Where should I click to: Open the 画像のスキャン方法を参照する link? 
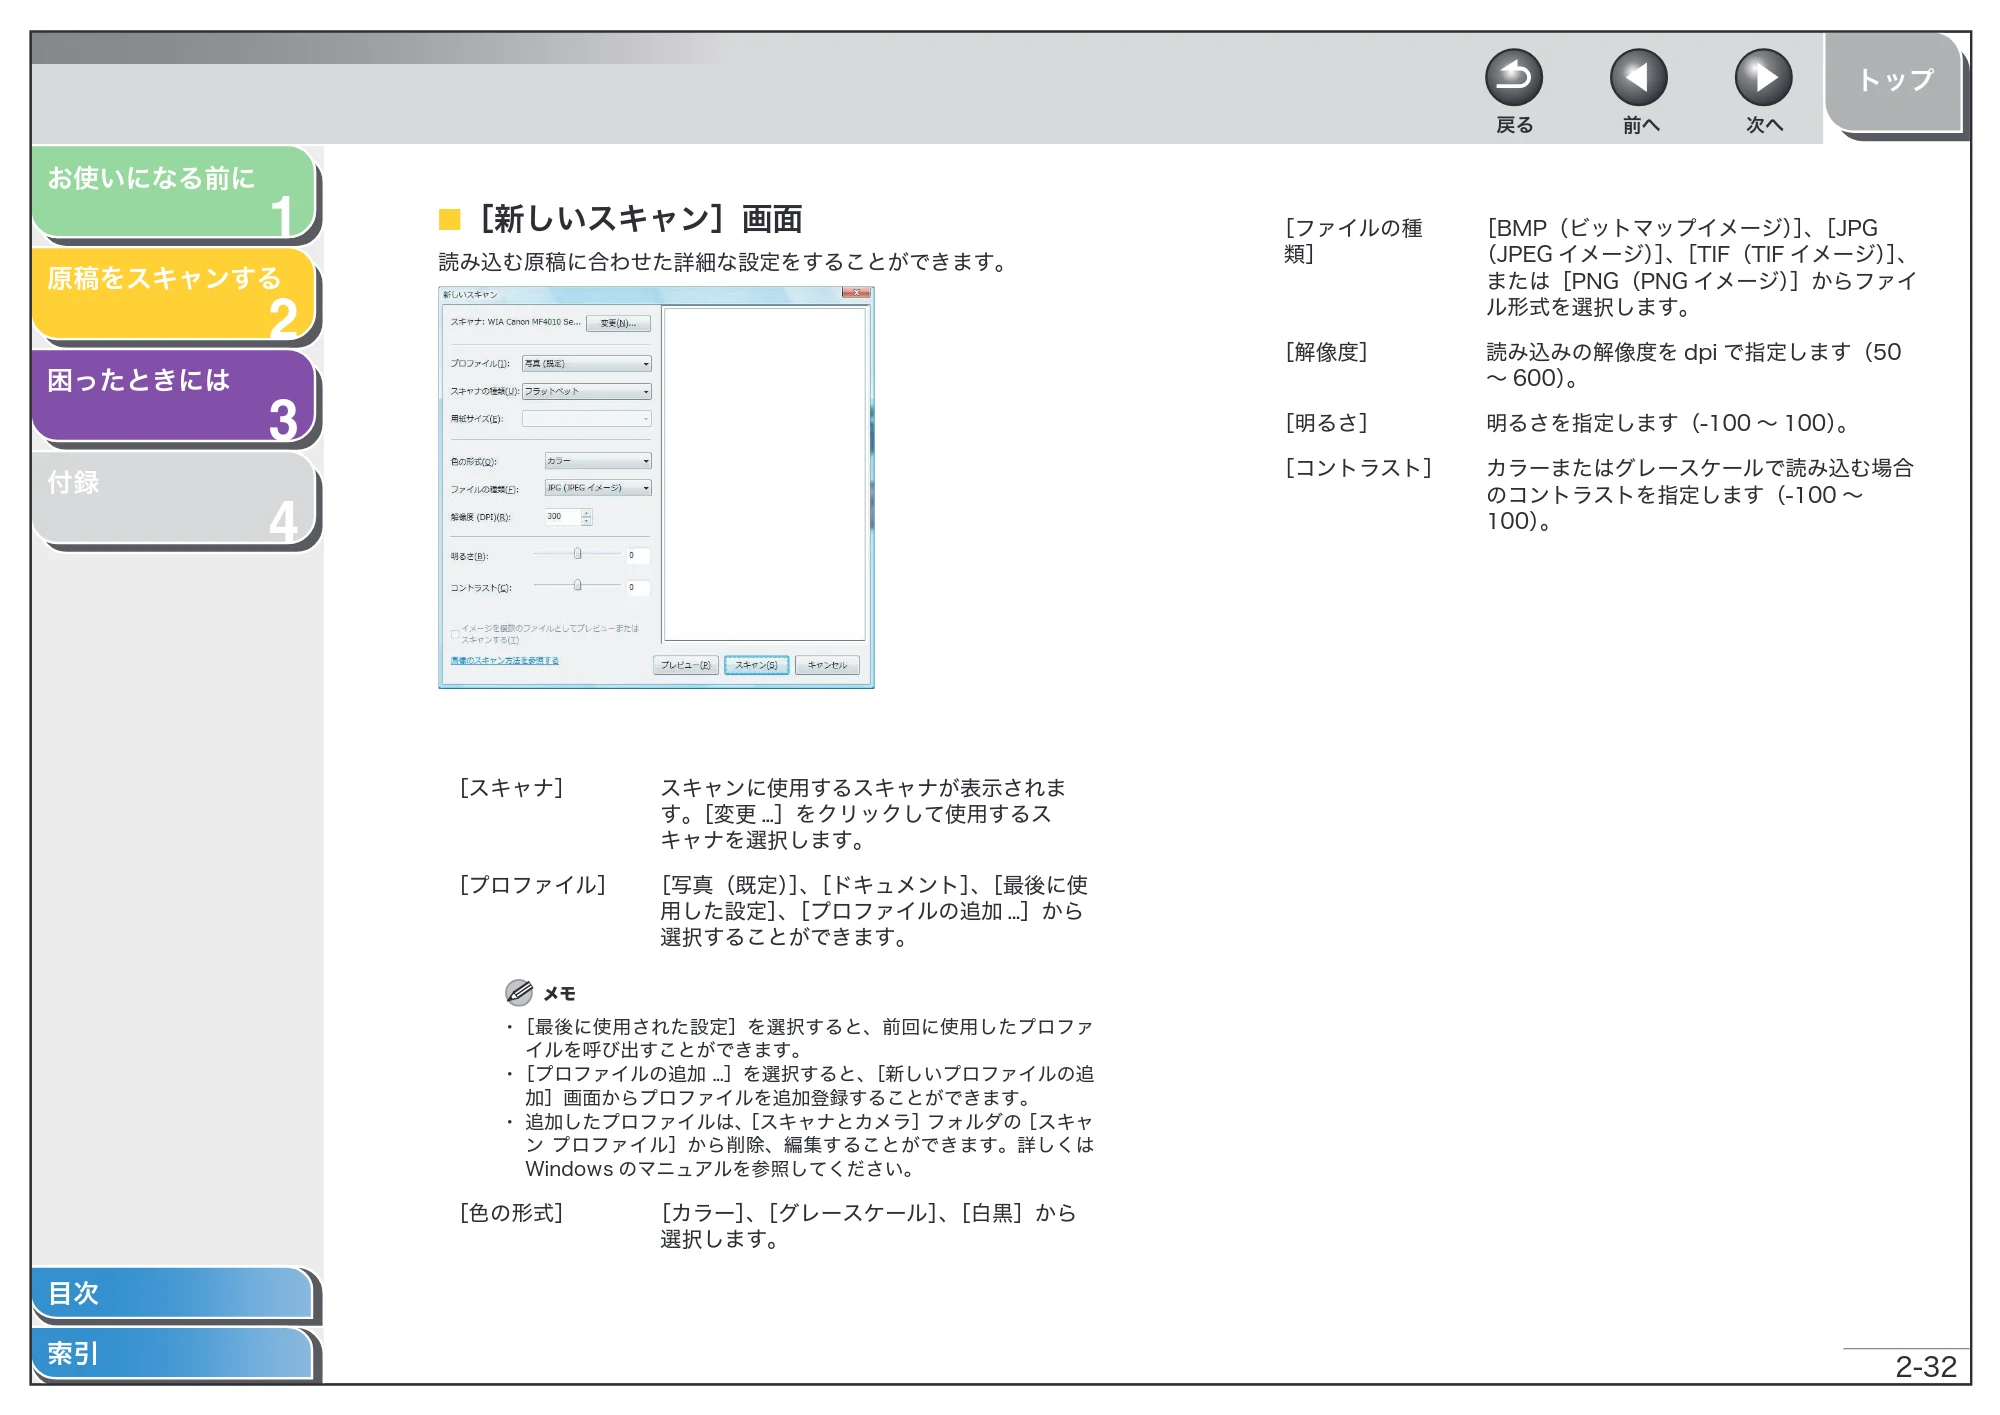tap(505, 661)
